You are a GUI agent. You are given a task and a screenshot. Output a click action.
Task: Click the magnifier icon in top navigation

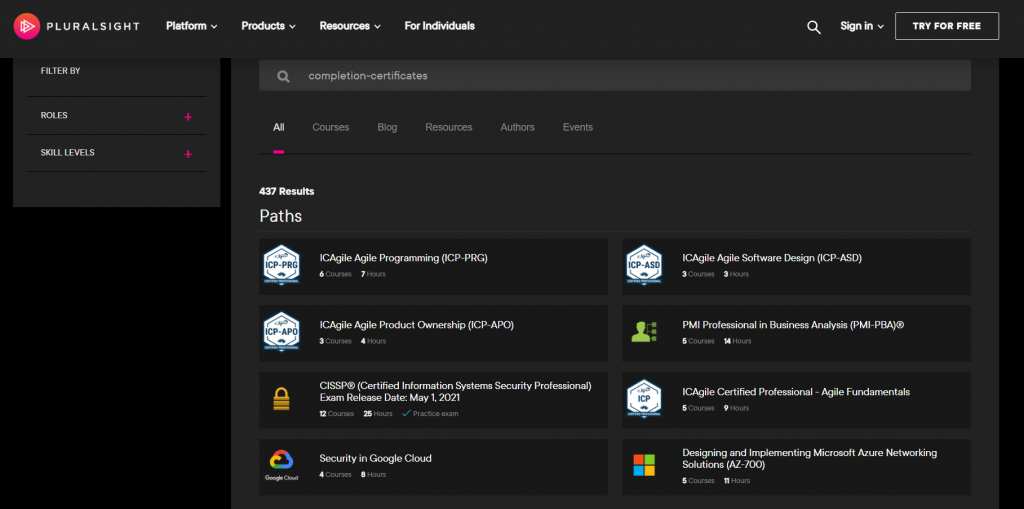(814, 27)
